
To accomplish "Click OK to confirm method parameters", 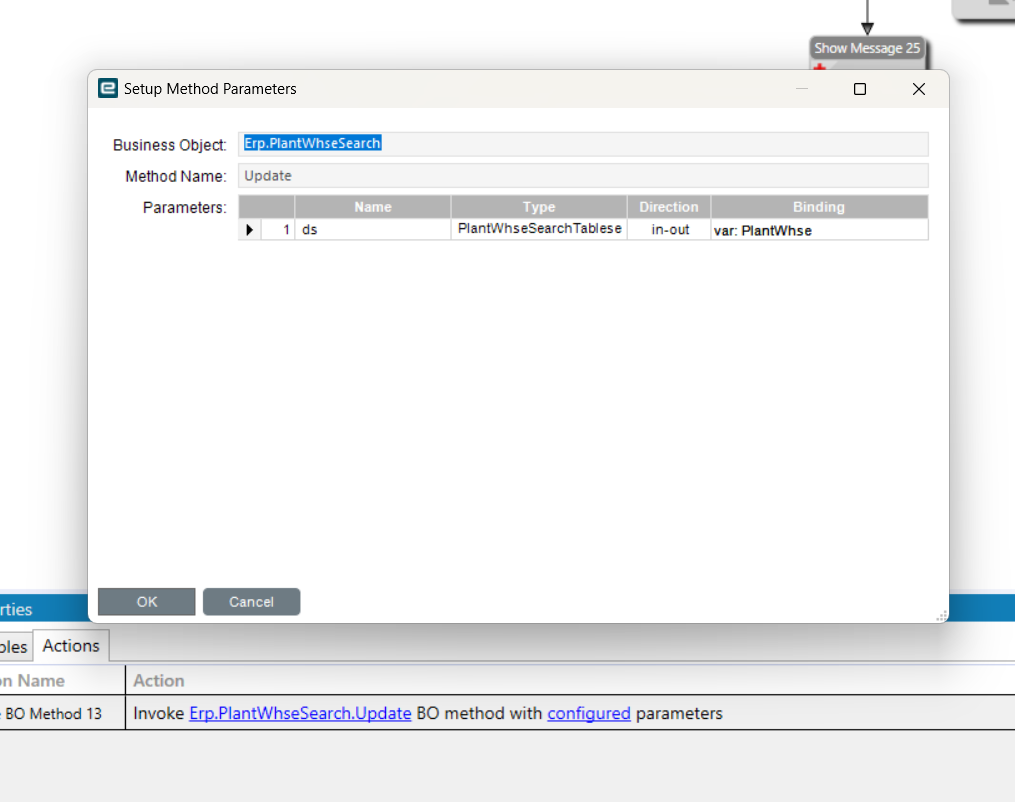I will [146, 602].
